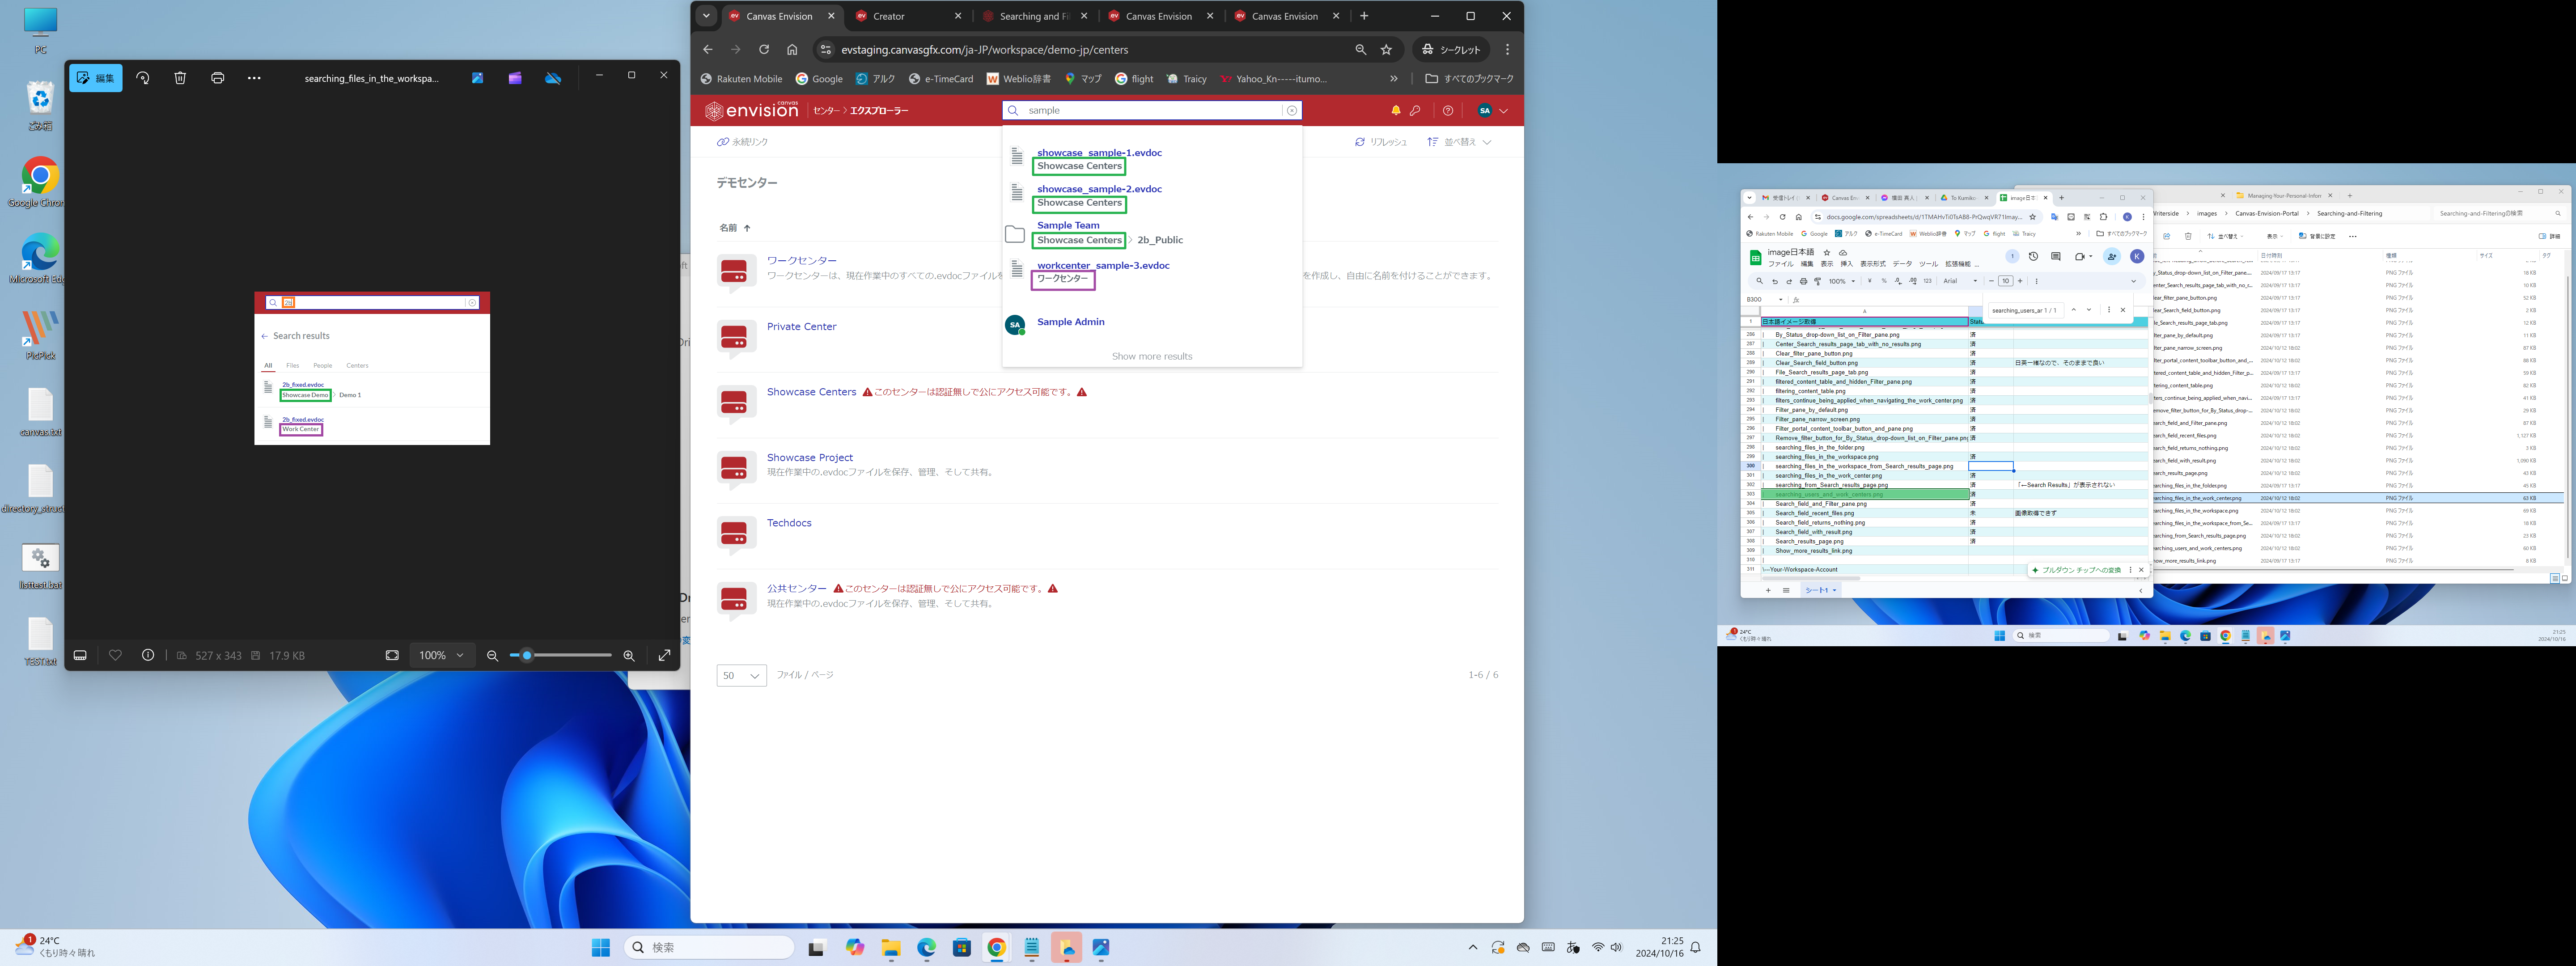Open Rakuten Mobile bookmark
Screen dimensions: 2576x966
(741, 79)
